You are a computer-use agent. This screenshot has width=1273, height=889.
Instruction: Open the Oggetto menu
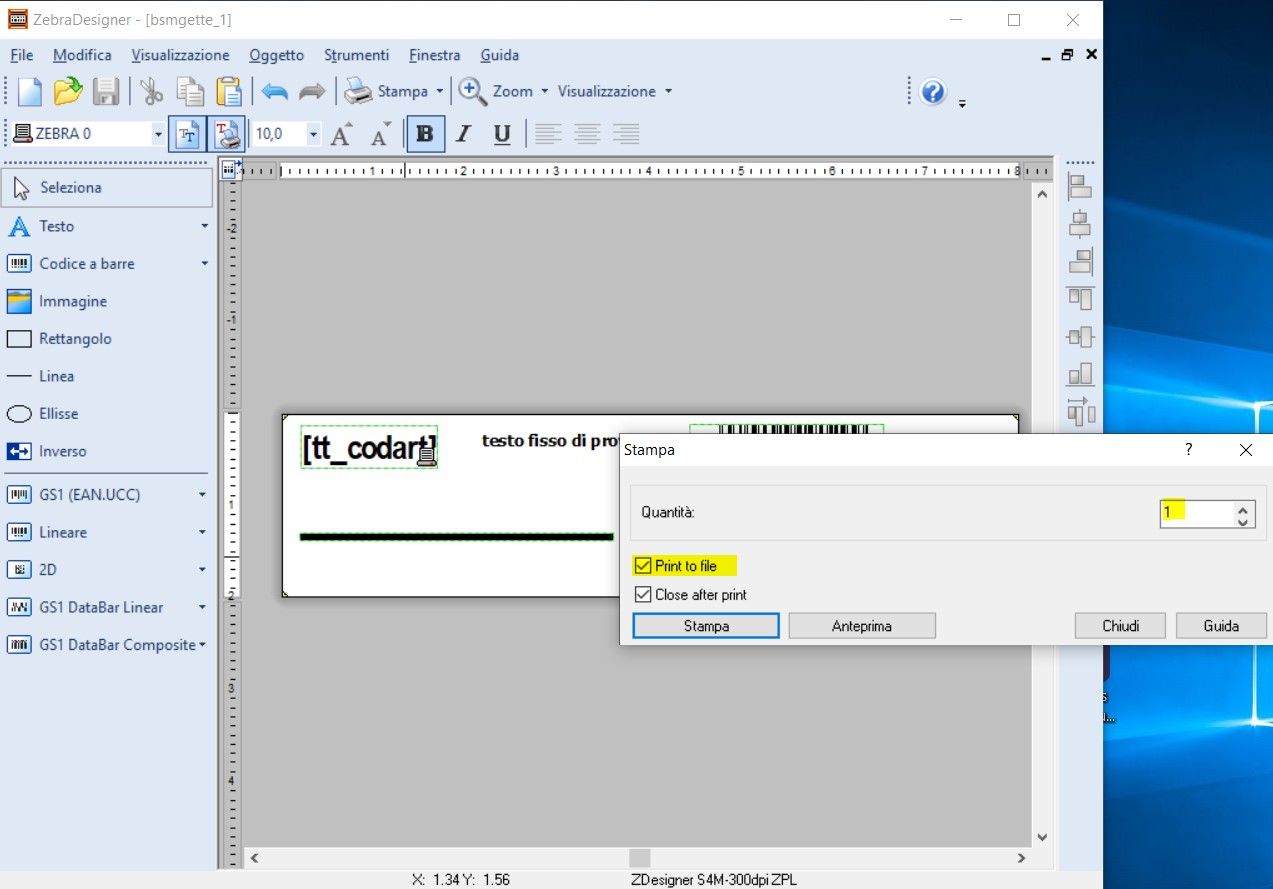pyautogui.click(x=276, y=55)
